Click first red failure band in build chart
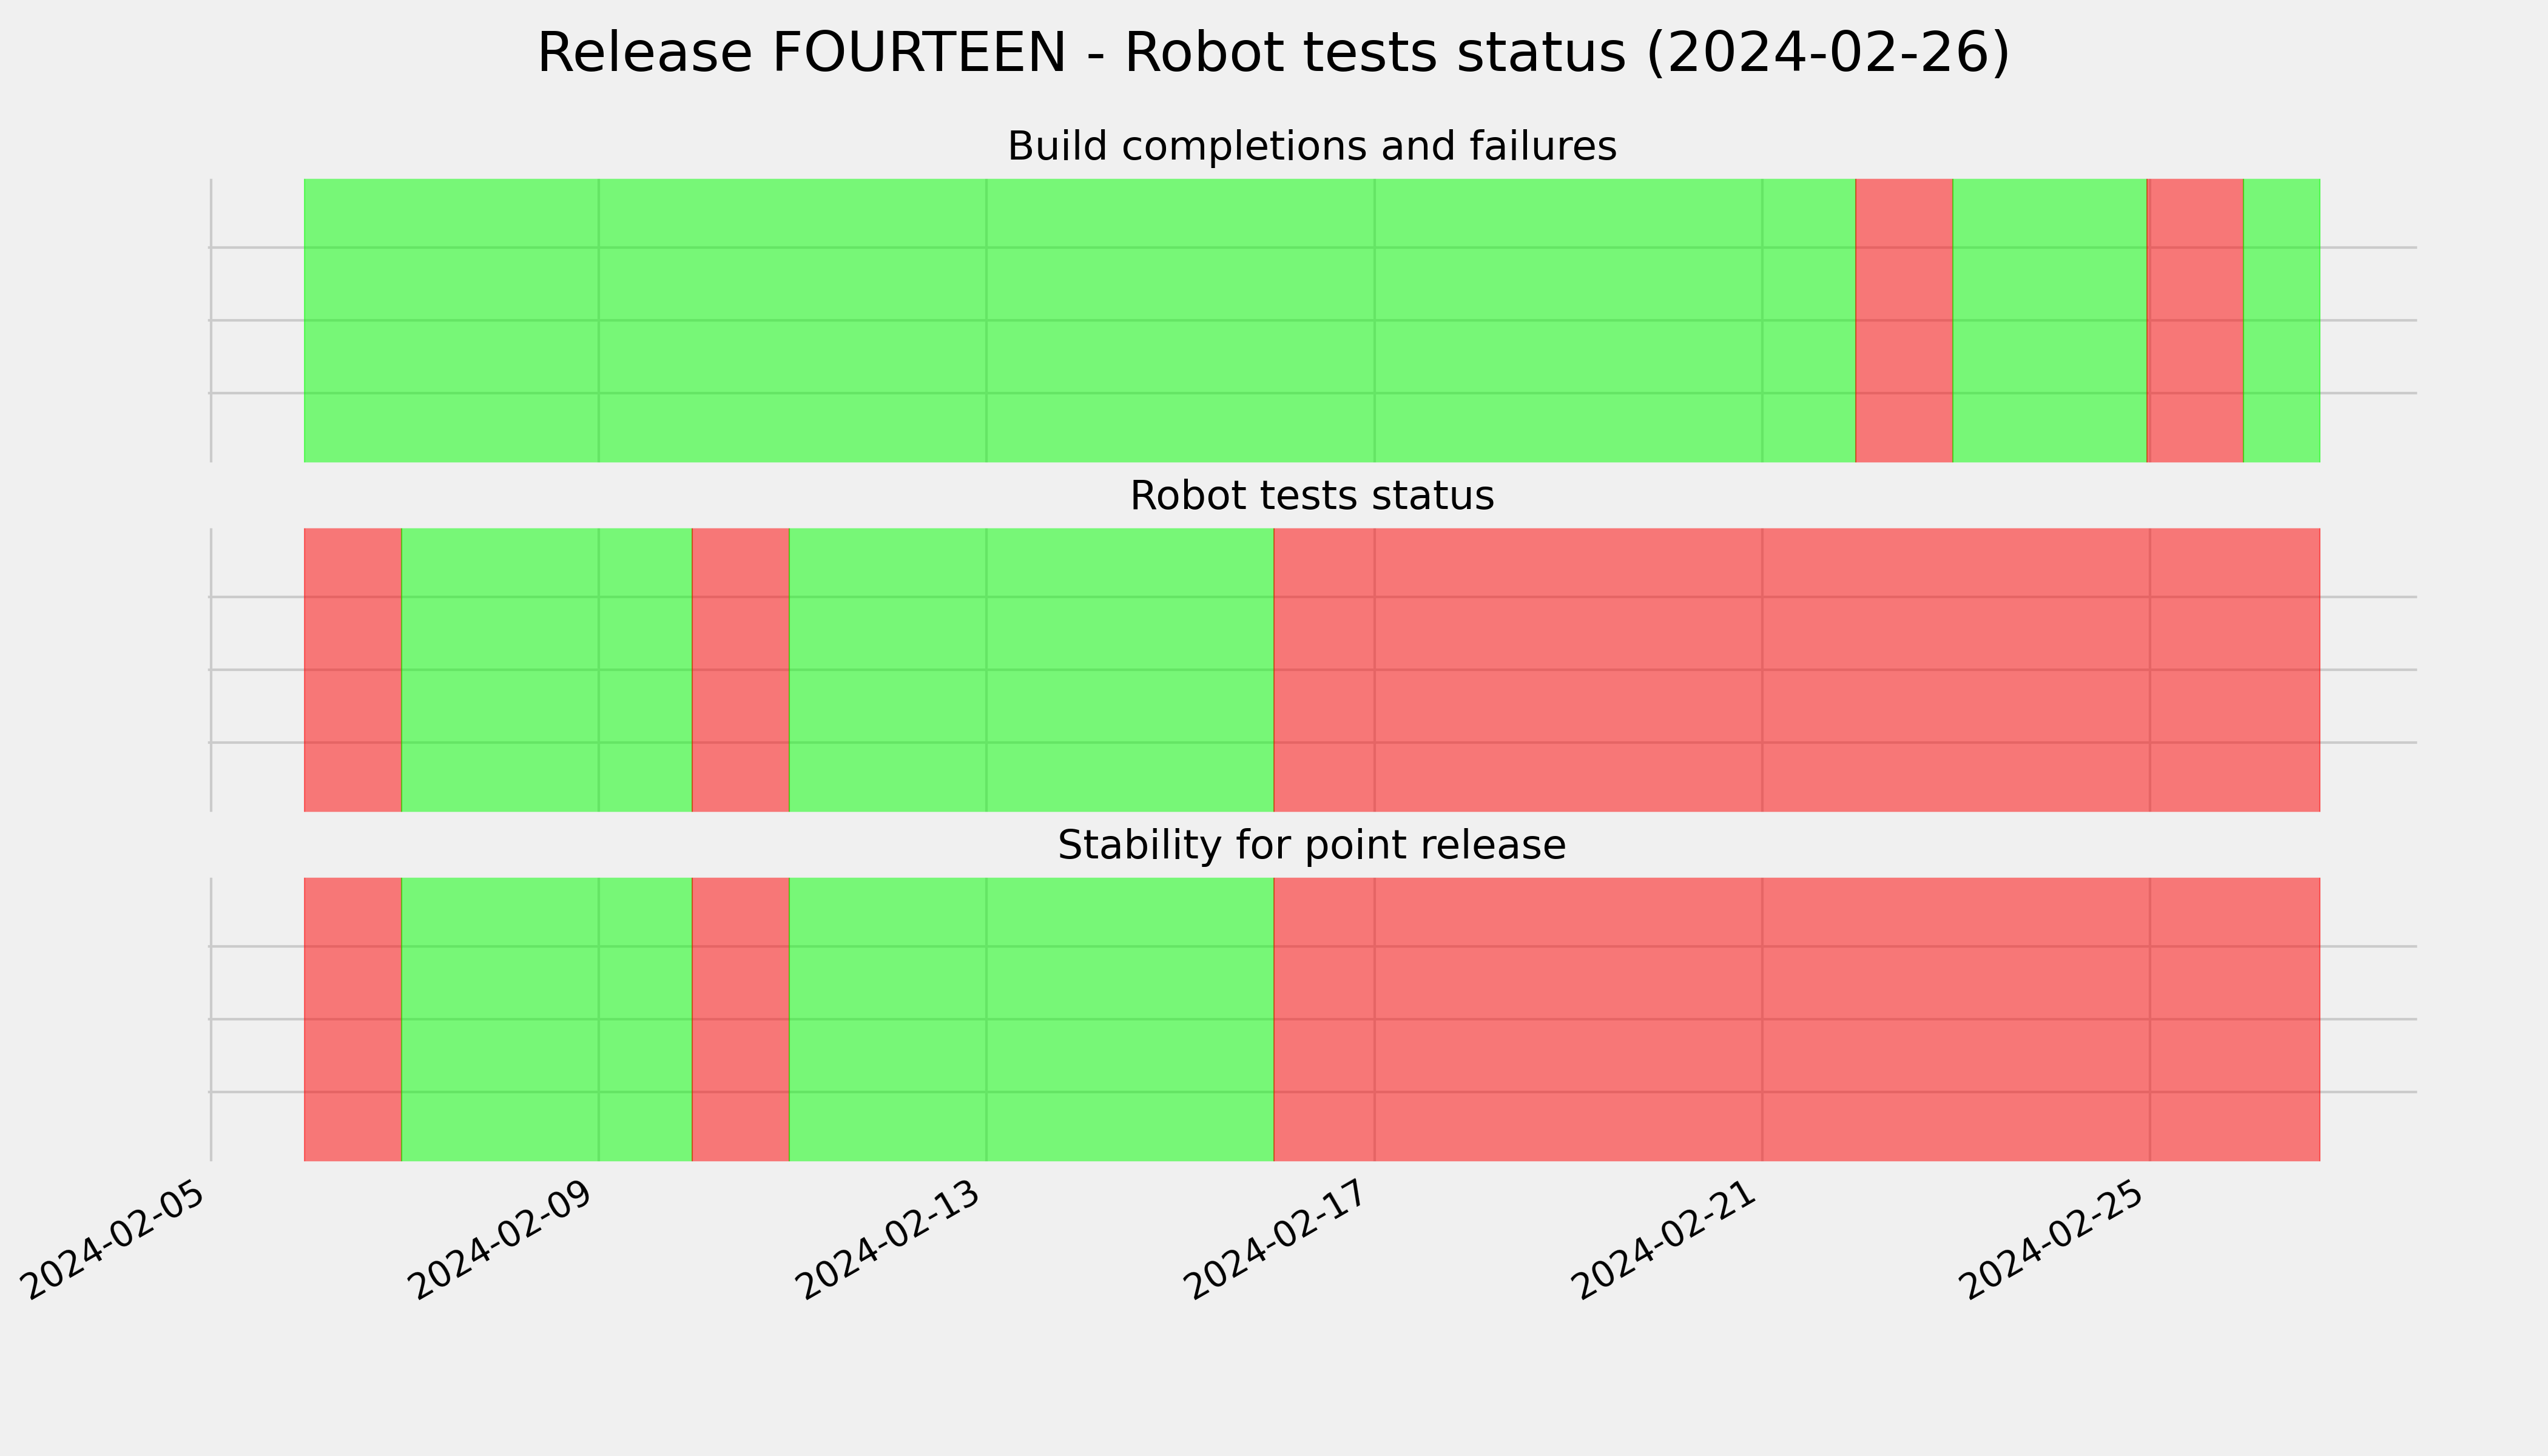This screenshot has height=1456, width=2548. click(x=1904, y=320)
